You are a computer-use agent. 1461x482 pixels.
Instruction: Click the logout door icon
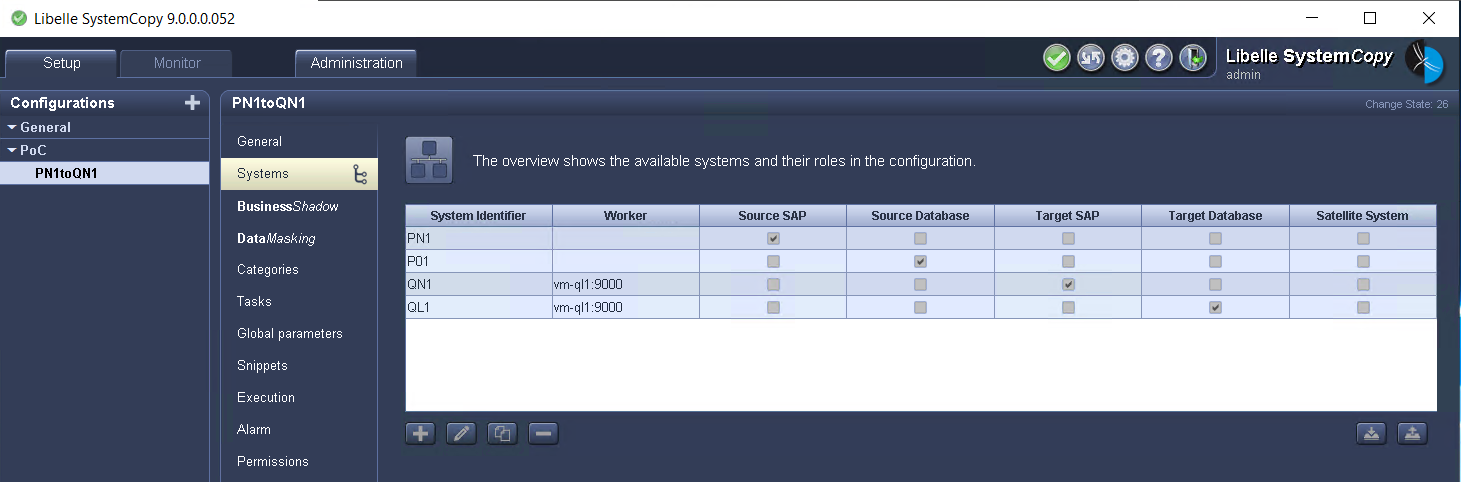pyautogui.click(x=1193, y=58)
